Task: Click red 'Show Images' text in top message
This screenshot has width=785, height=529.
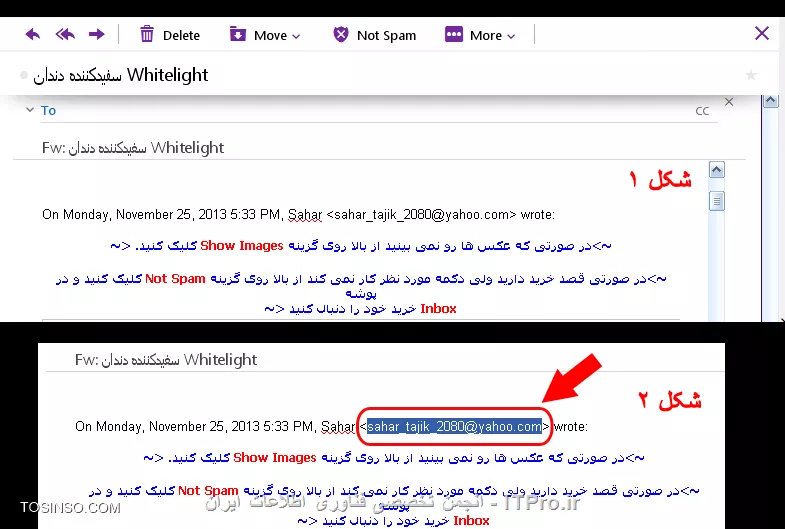Action: [x=242, y=246]
